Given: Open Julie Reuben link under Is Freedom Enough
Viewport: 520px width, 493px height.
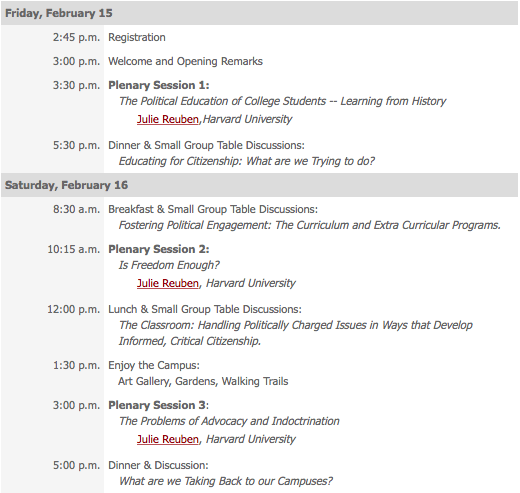Looking at the screenshot, I should click(168, 283).
